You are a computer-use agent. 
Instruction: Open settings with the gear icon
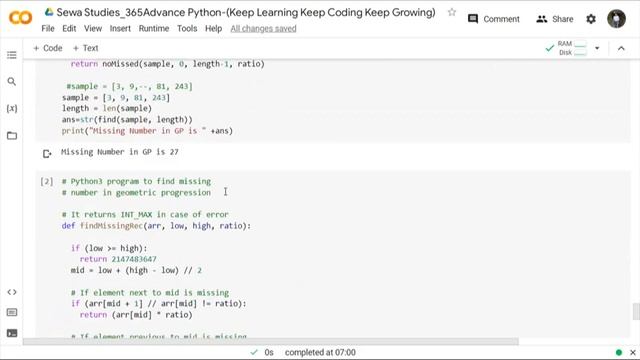tap(591, 19)
